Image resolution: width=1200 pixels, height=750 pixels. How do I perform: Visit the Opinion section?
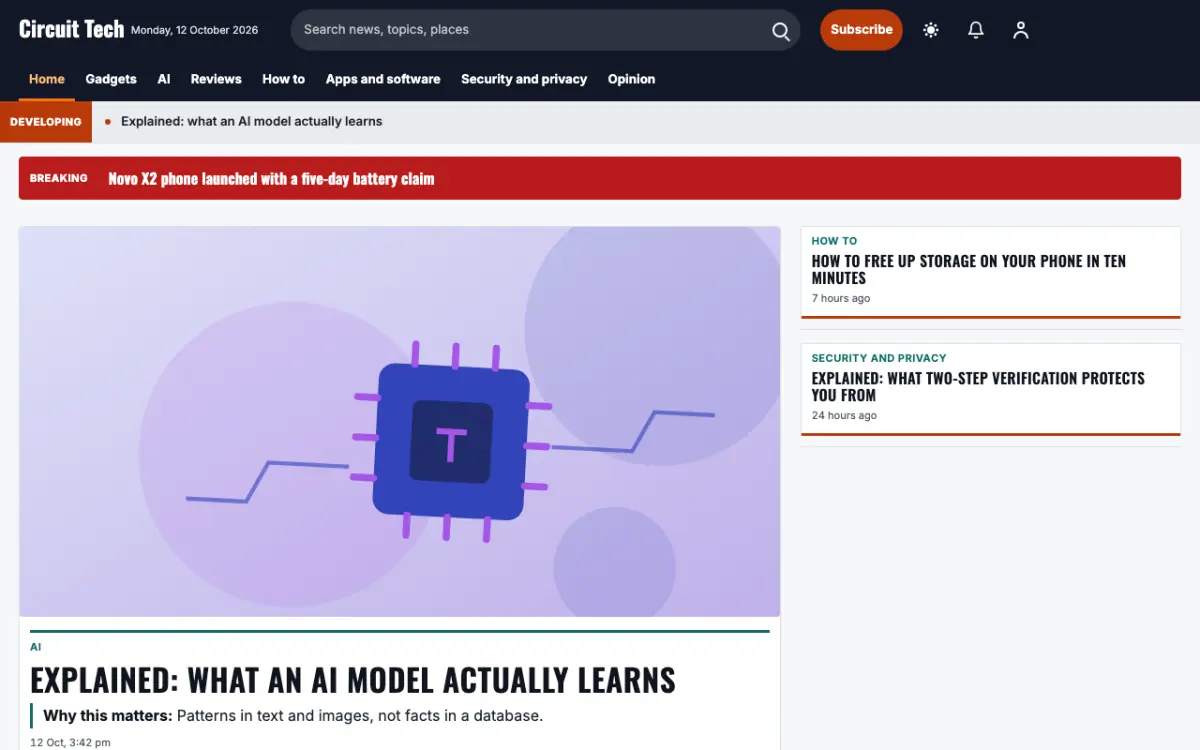pyautogui.click(x=631, y=79)
